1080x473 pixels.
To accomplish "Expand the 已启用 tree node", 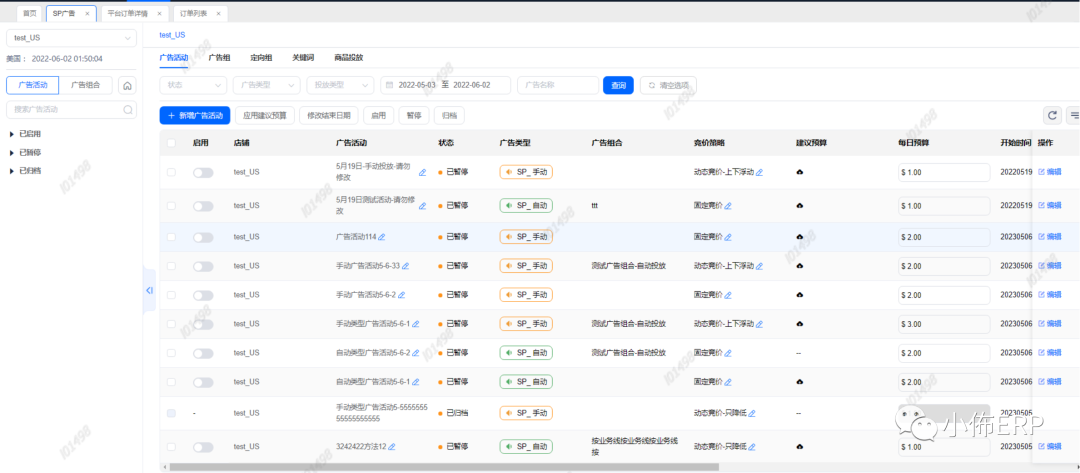I will 12,133.
